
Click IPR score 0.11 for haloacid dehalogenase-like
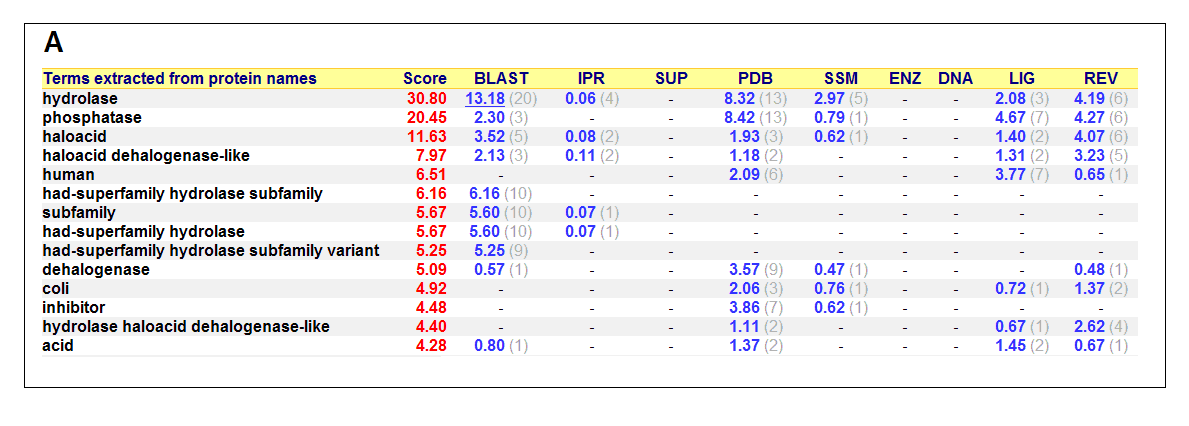click(x=579, y=155)
